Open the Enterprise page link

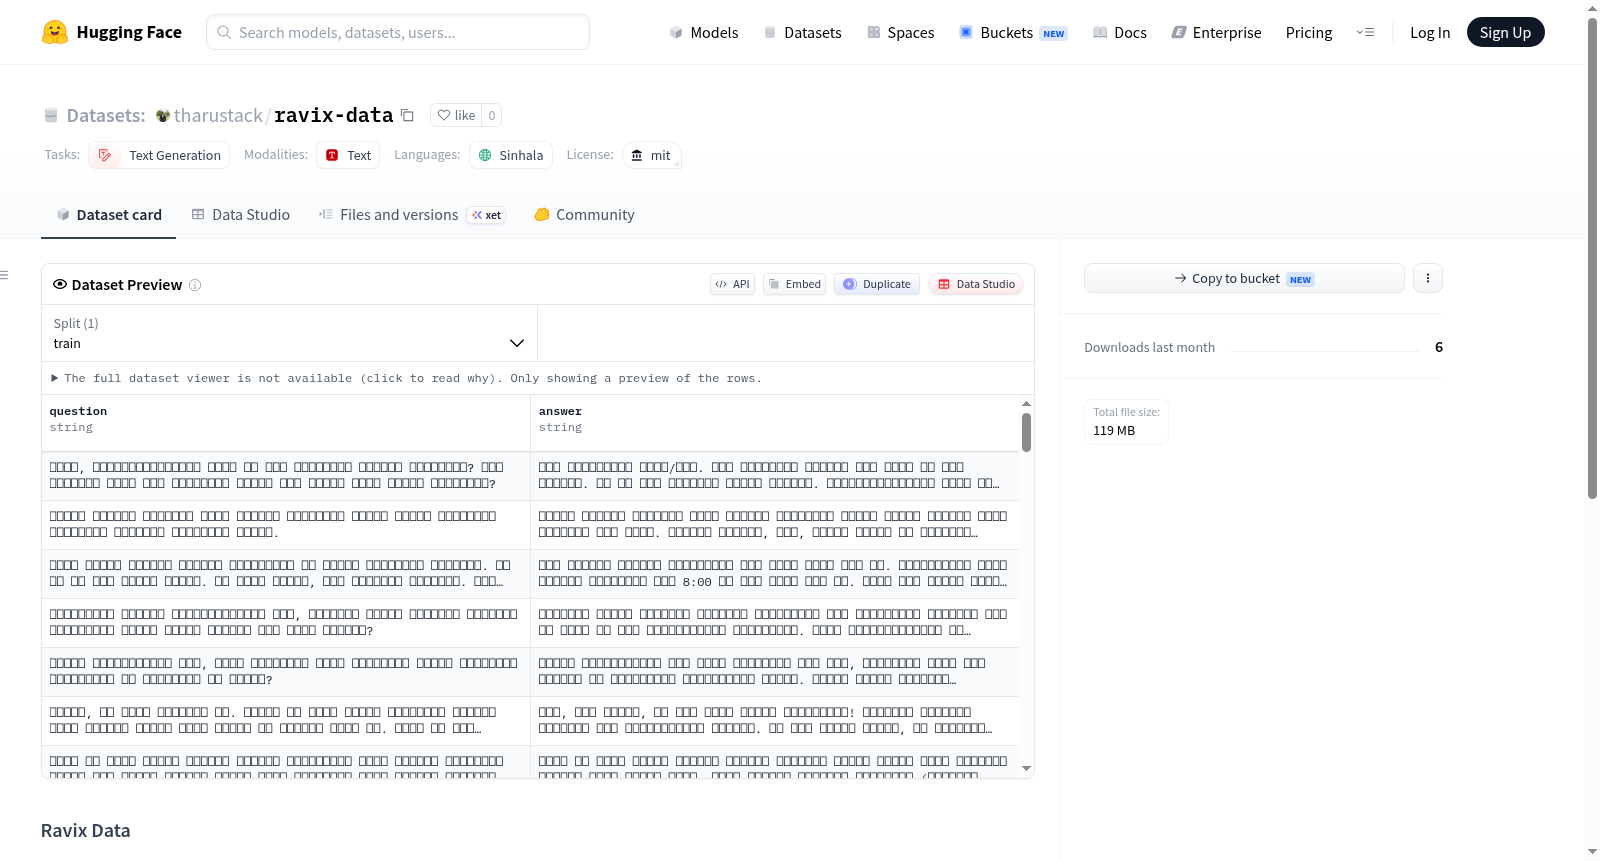tap(1216, 32)
